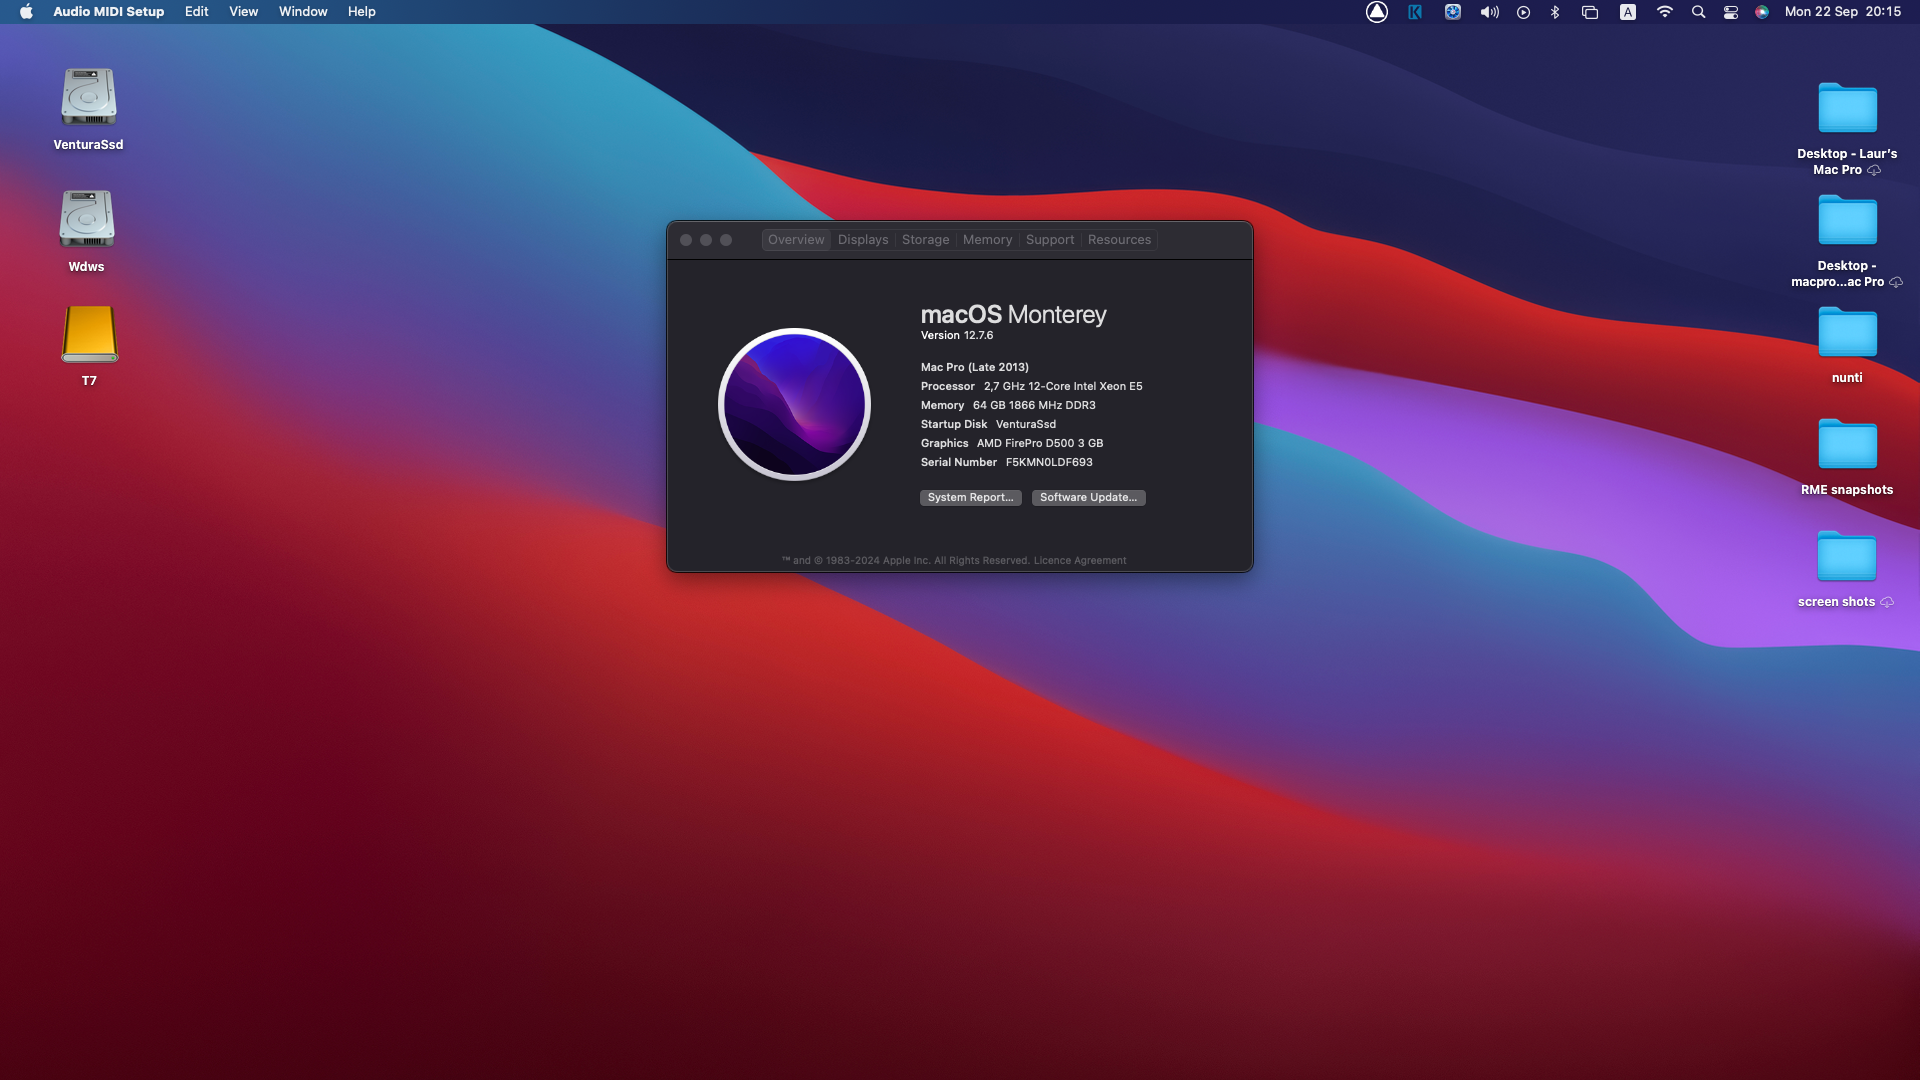Open the volume control in menu bar

1489,12
